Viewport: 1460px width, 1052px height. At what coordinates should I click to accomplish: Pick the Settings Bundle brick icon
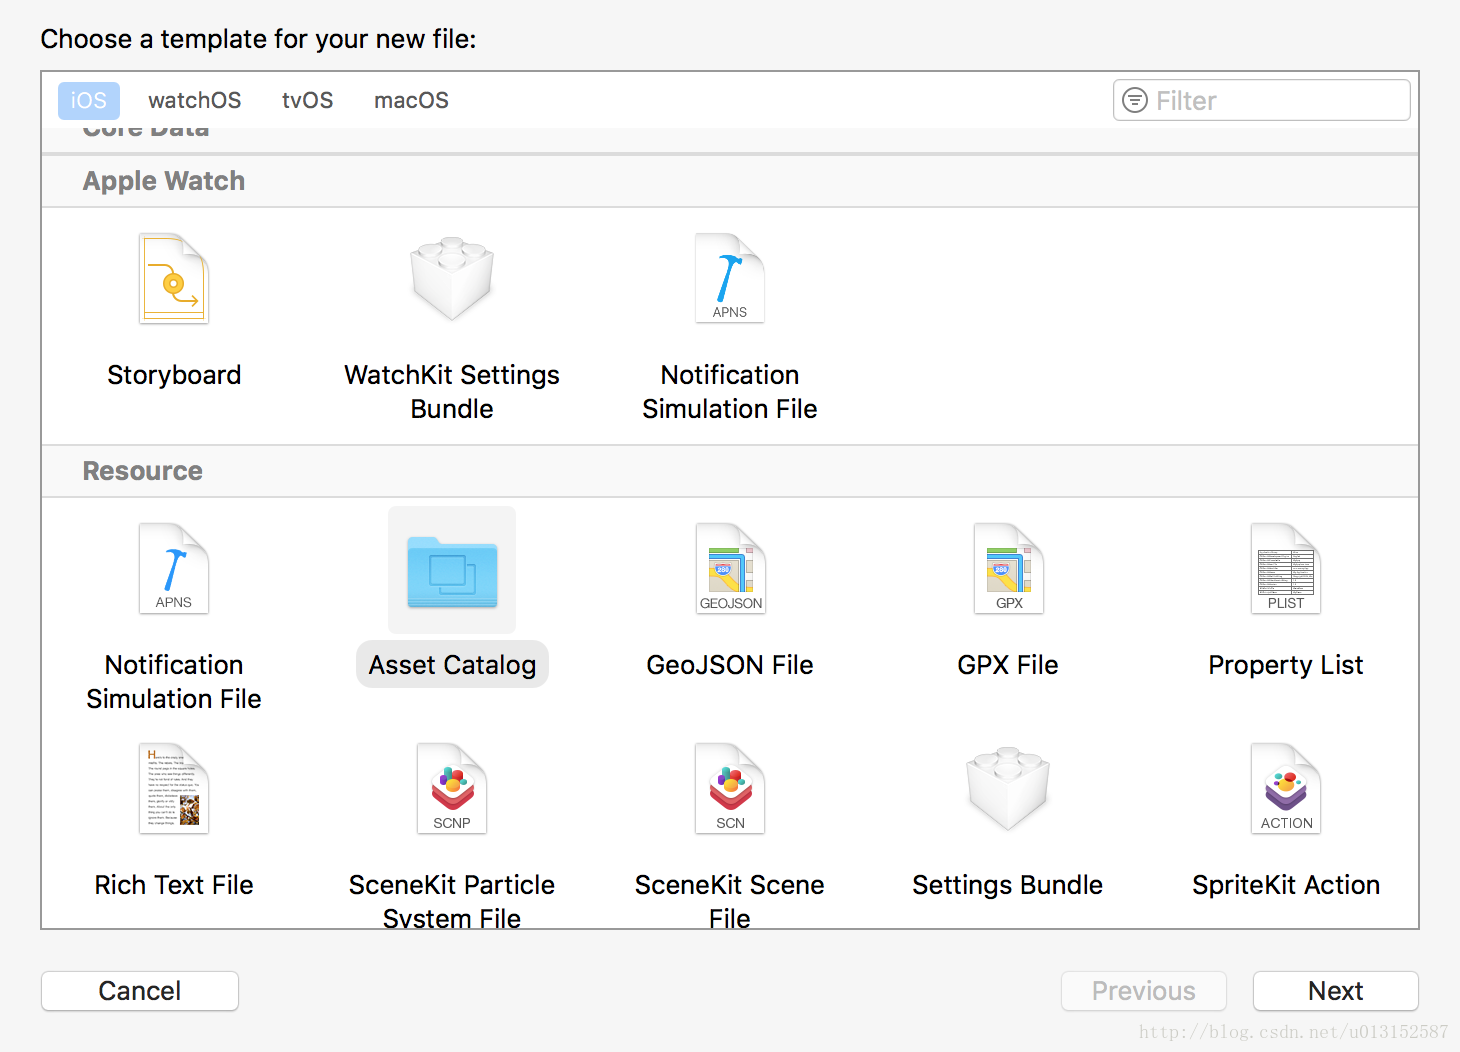(1008, 789)
